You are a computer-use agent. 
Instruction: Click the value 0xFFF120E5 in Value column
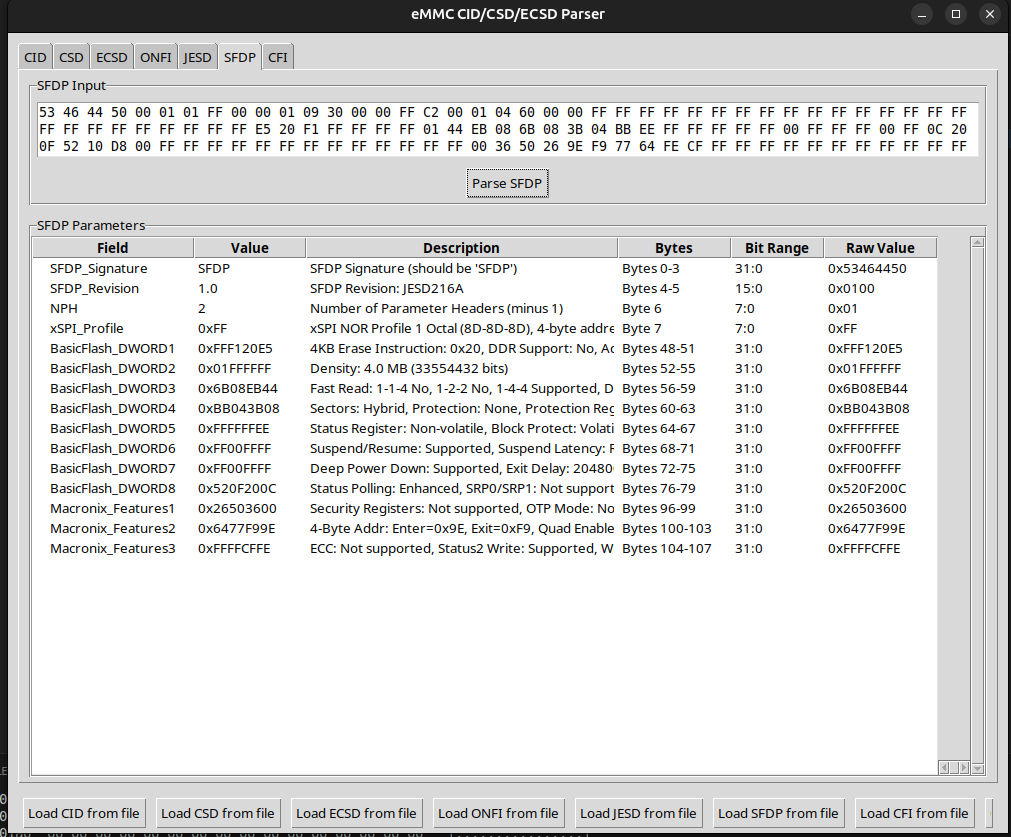(235, 348)
